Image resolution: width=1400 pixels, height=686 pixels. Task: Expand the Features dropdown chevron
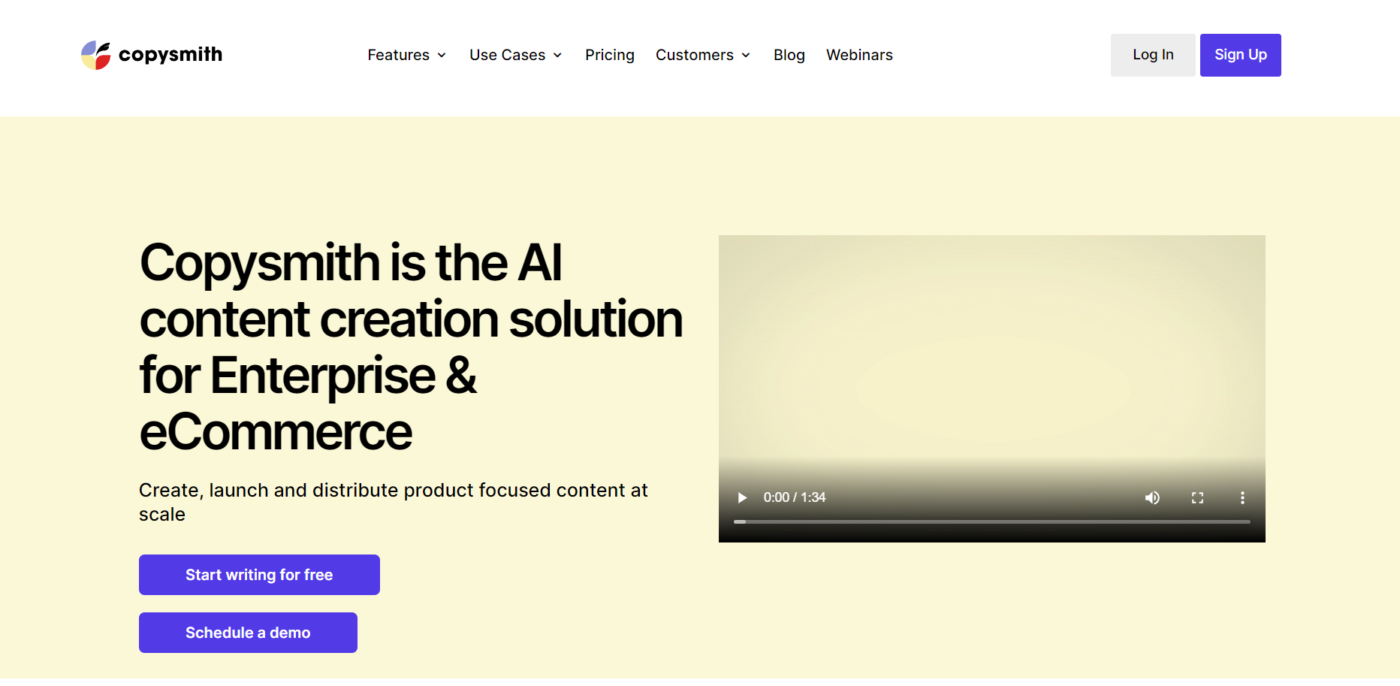[x=442, y=56]
